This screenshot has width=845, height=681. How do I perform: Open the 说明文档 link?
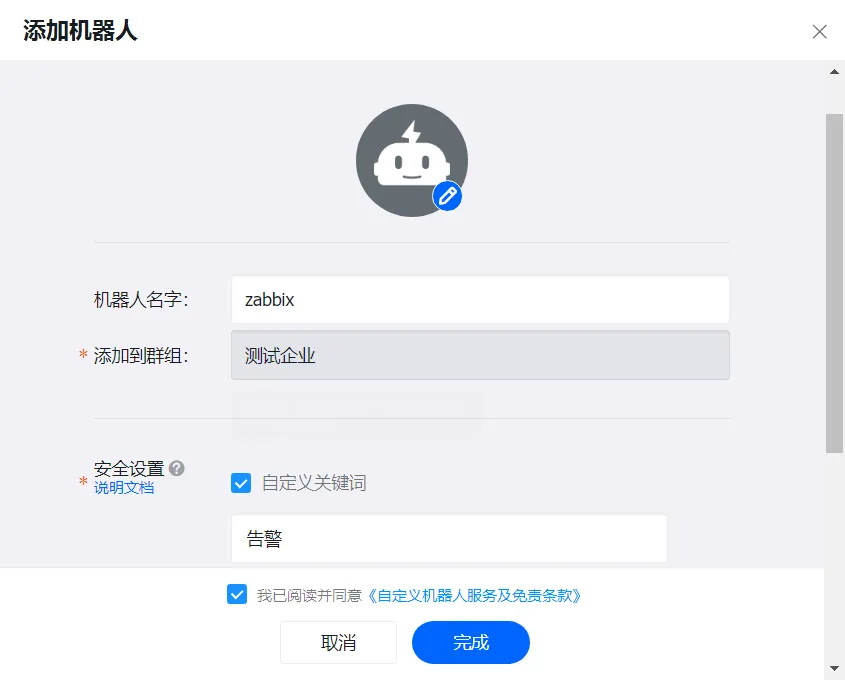[124, 488]
